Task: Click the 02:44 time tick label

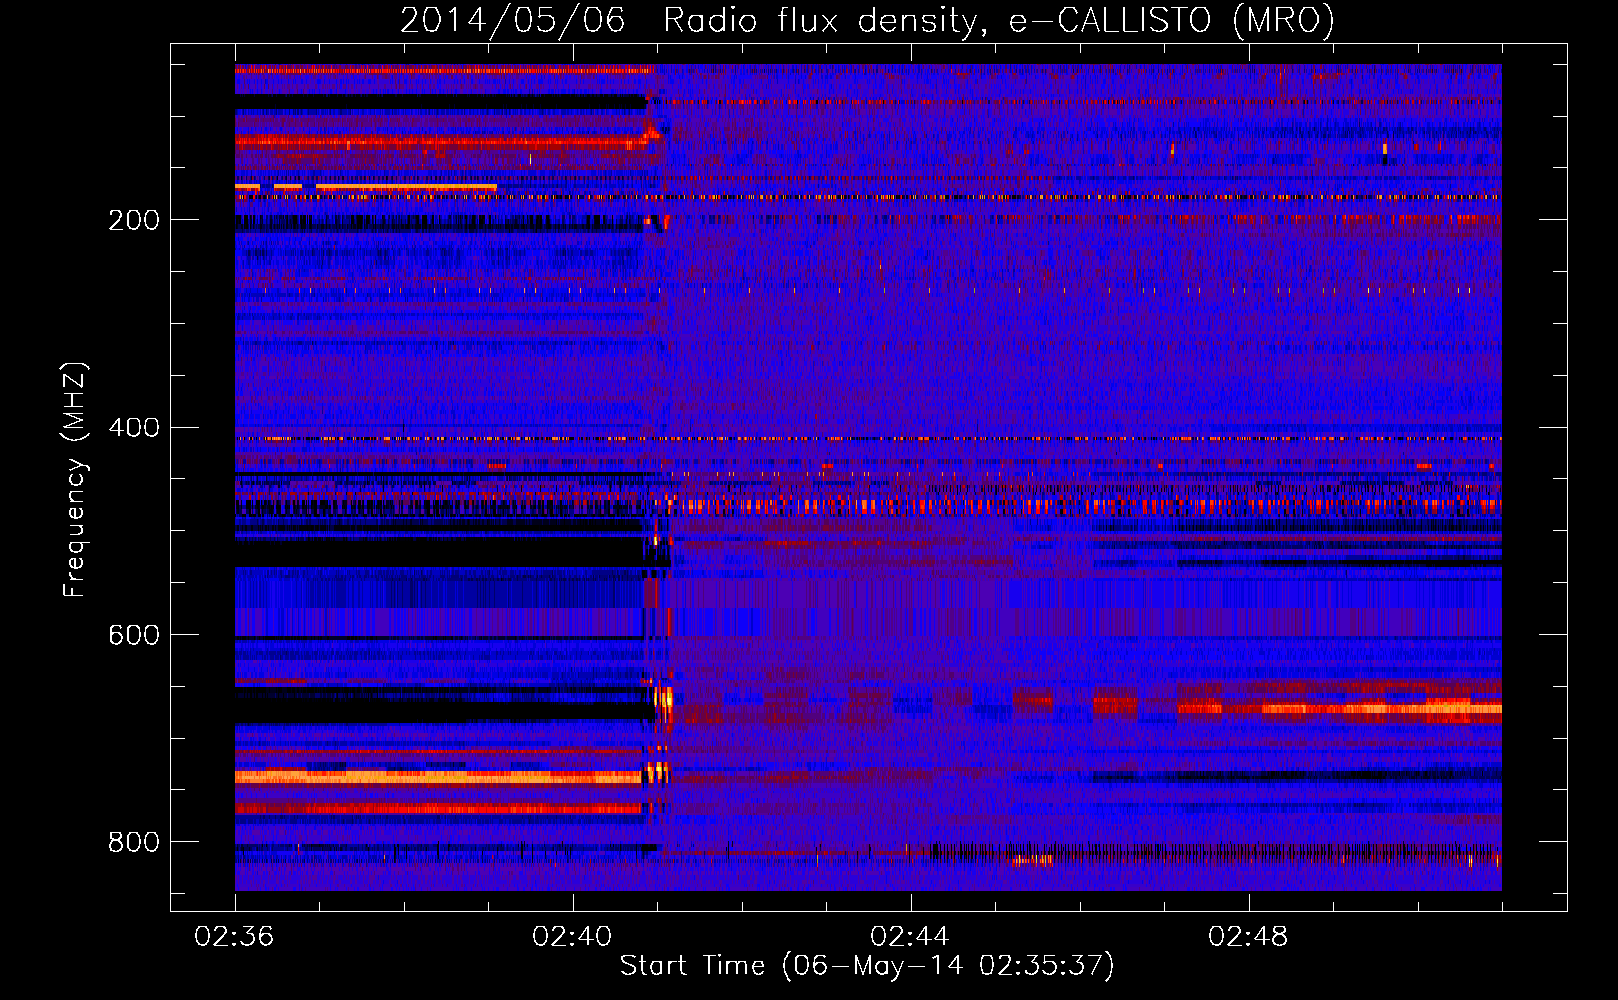Action: pos(910,937)
